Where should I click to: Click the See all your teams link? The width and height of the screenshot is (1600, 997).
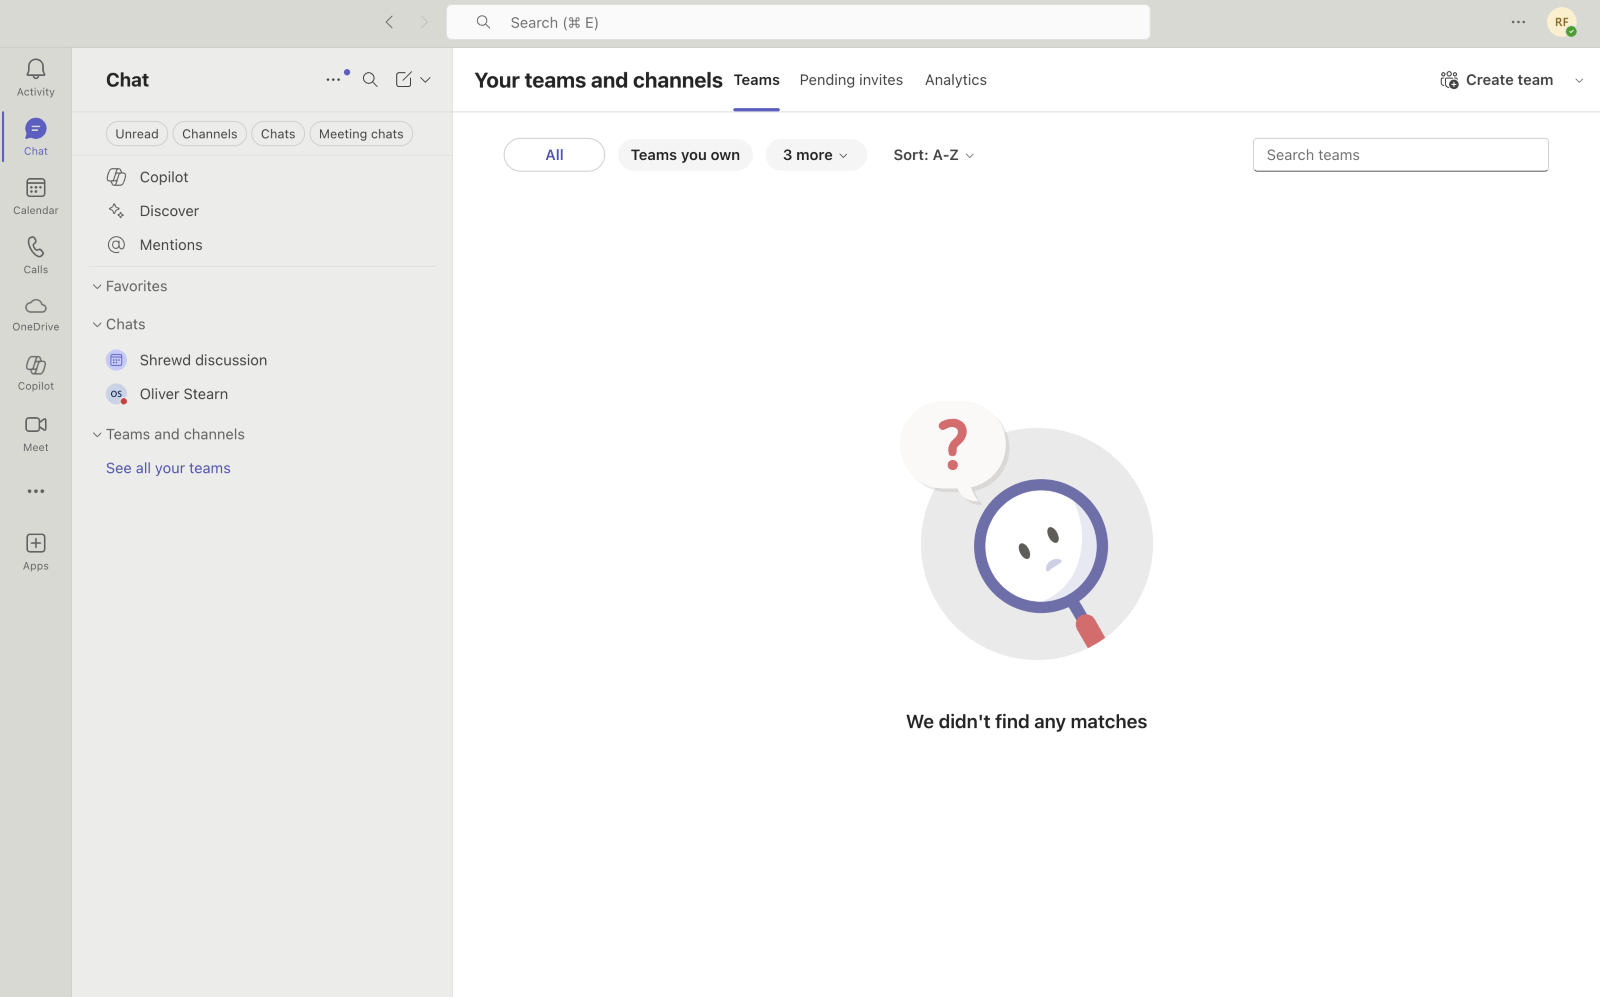(x=168, y=468)
